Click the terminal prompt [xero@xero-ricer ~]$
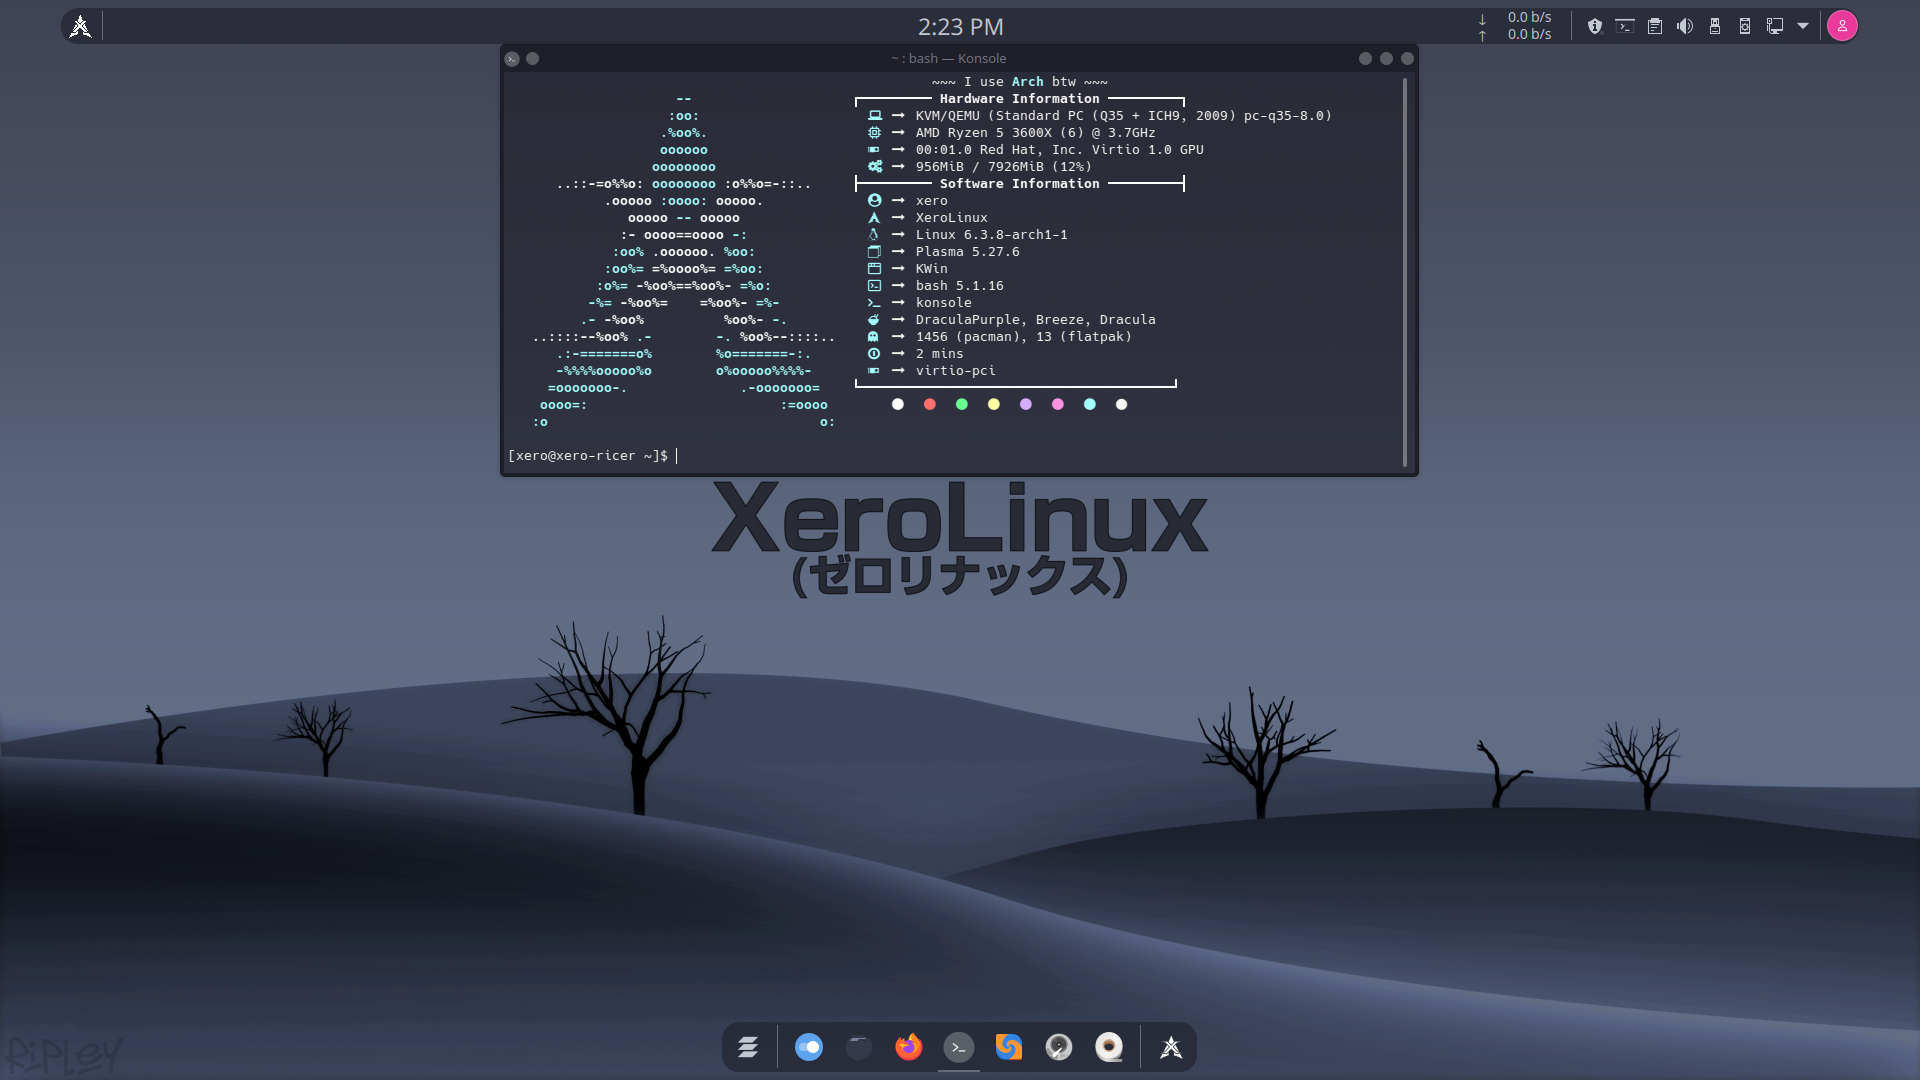1920x1080 pixels. [x=588, y=456]
